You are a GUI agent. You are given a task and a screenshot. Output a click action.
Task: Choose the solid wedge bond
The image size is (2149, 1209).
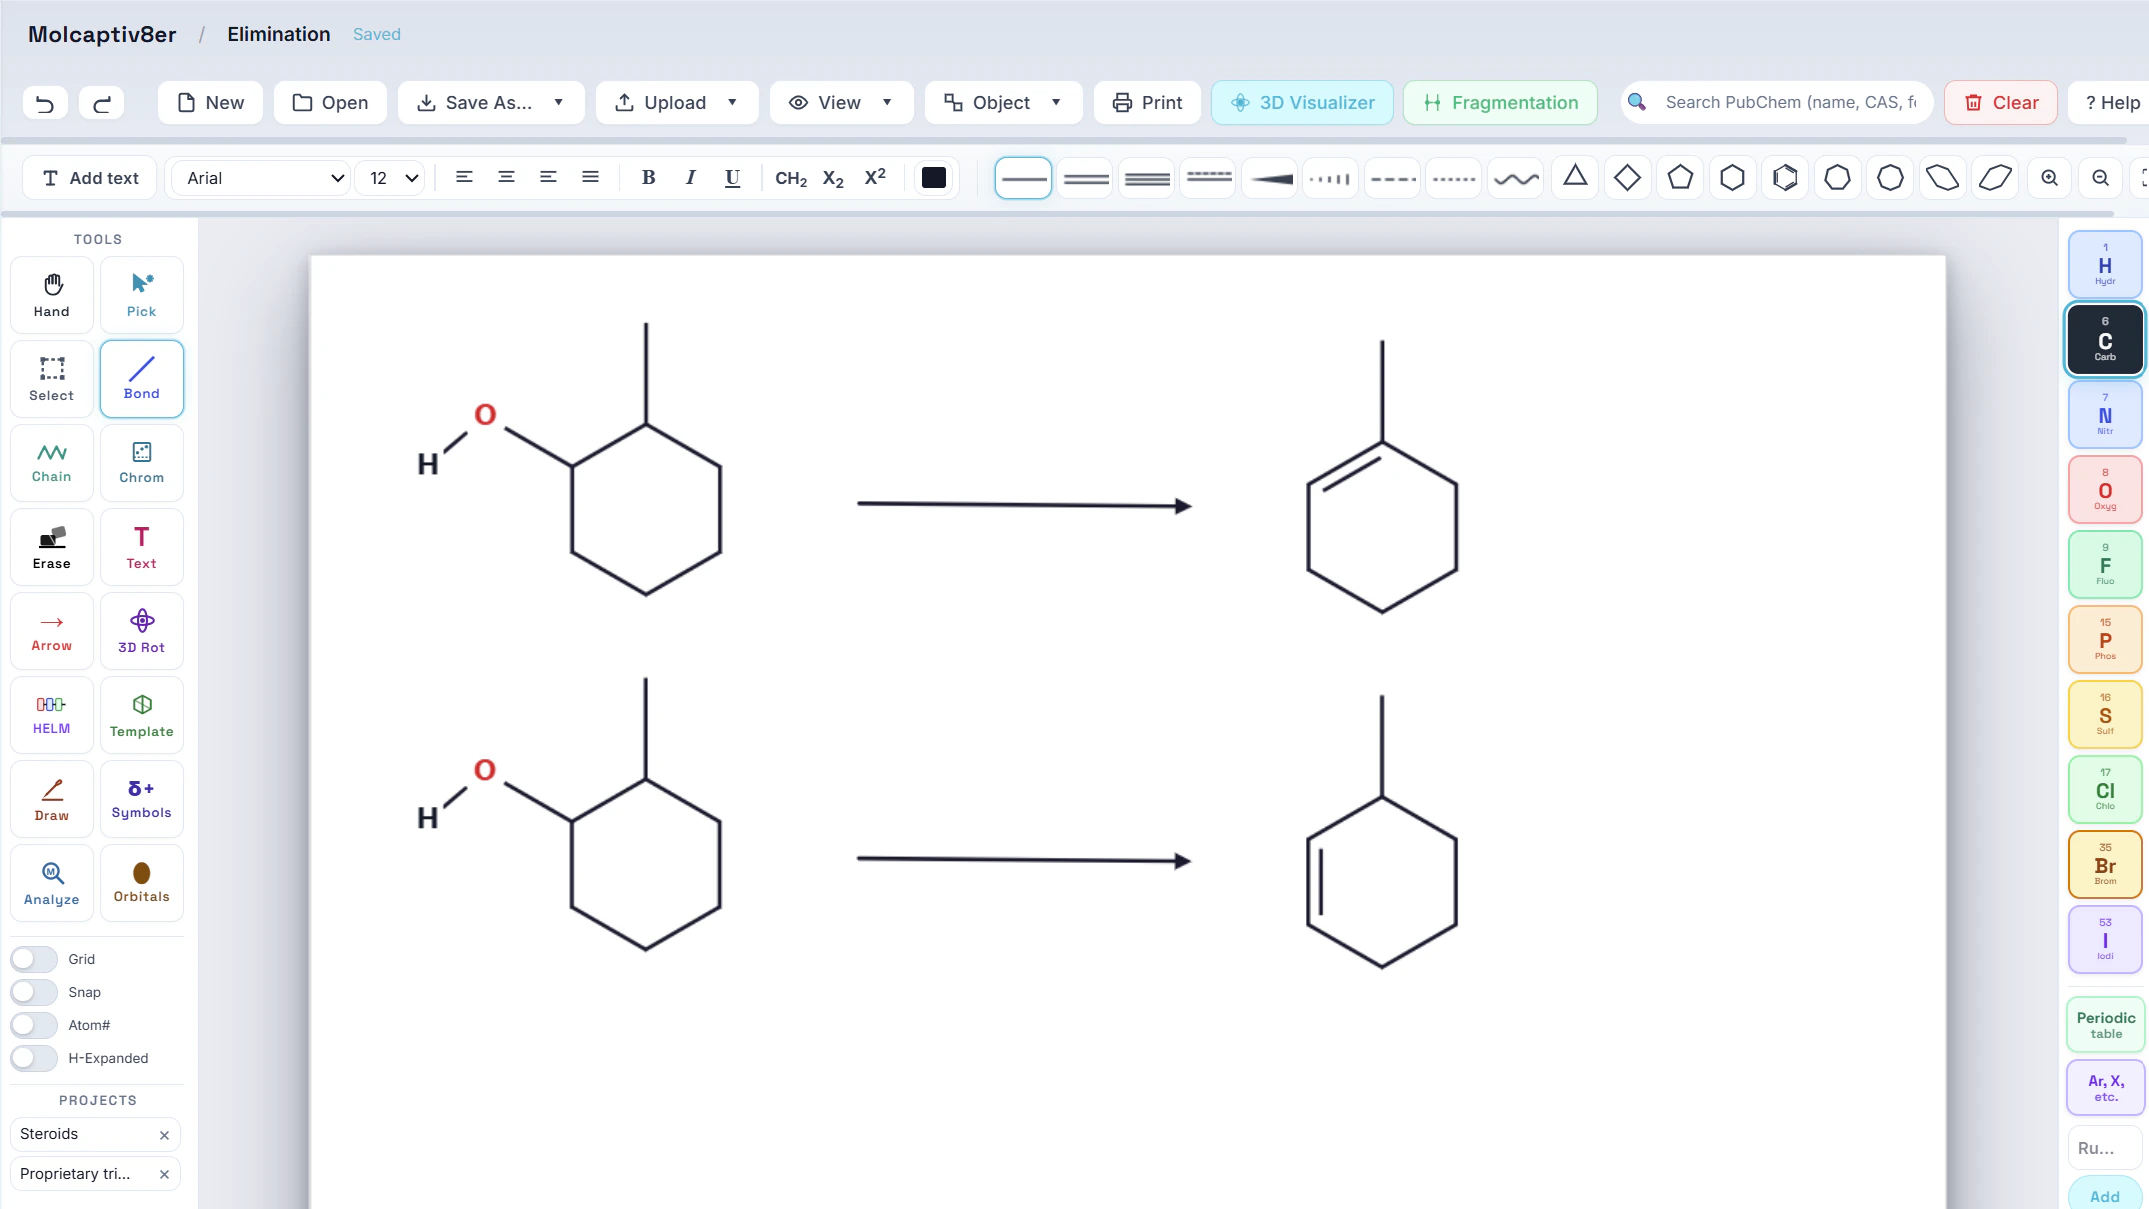point(1271,178)
